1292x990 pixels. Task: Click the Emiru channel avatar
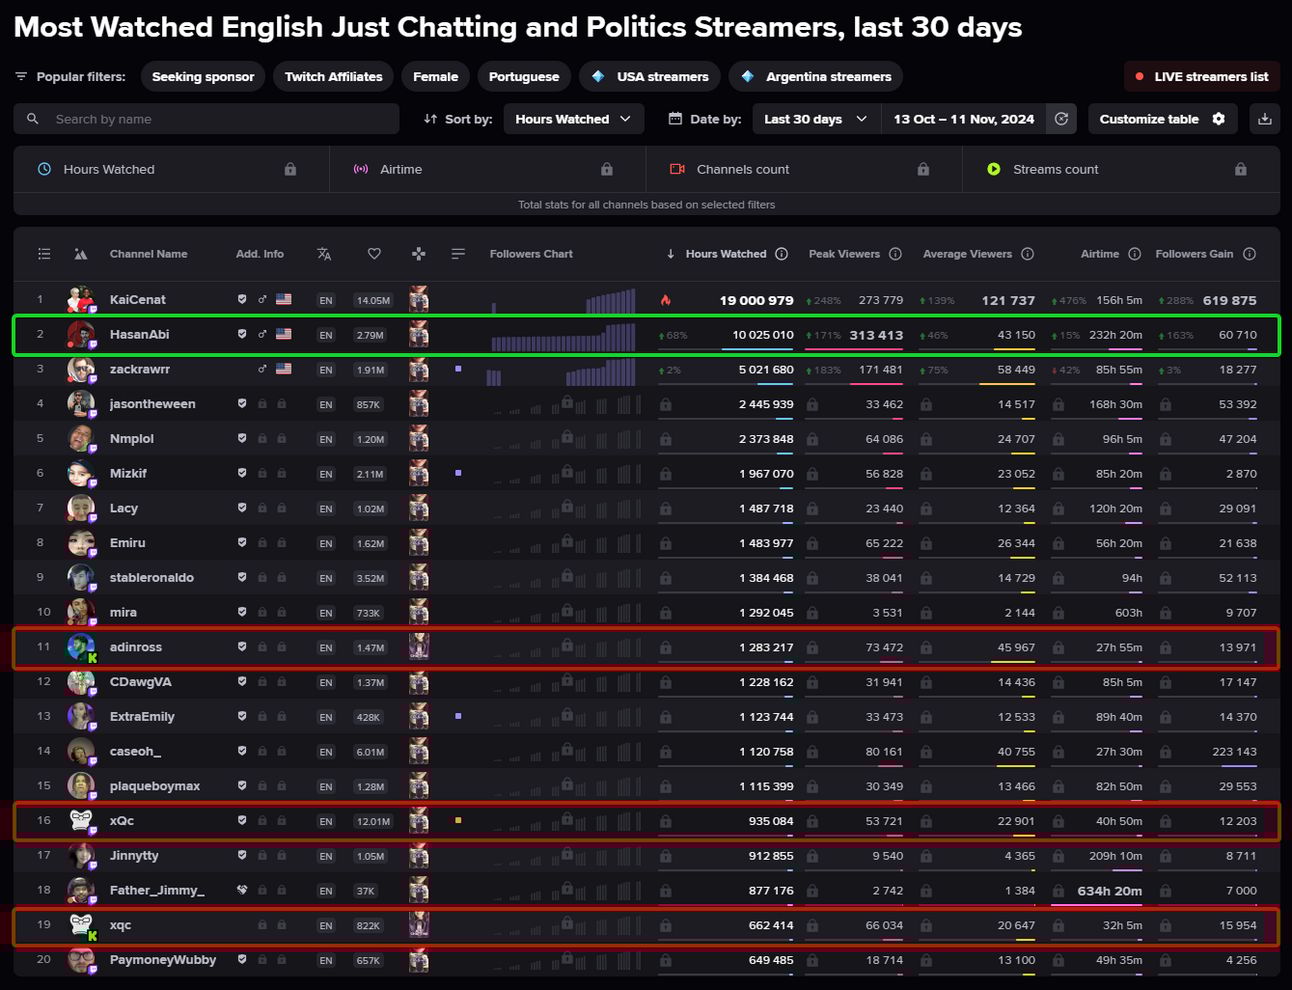tap(81, 543)
